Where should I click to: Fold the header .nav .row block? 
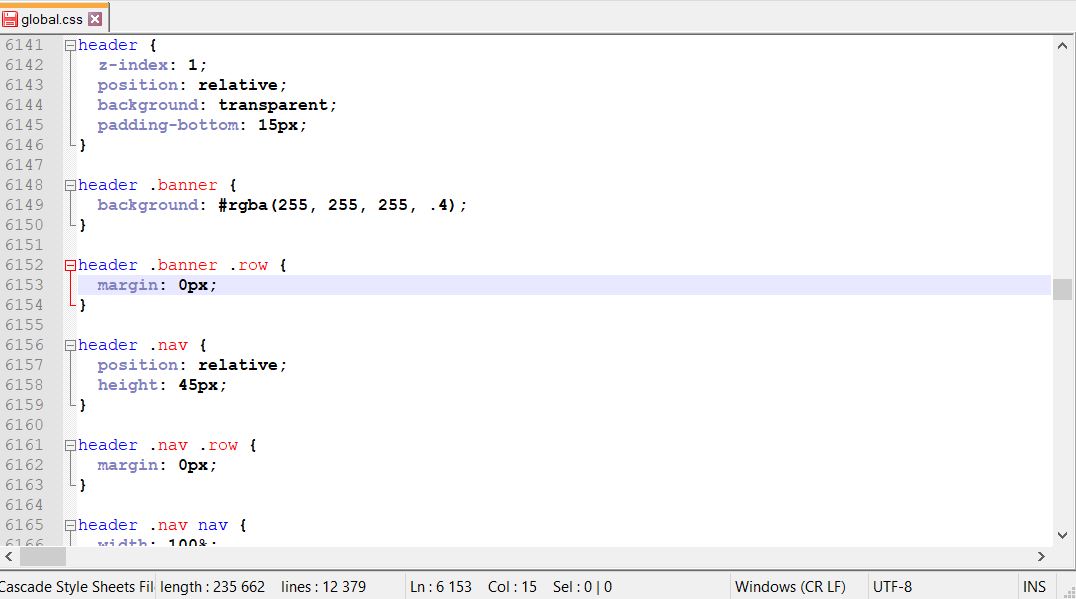click(x=70, y=446)
